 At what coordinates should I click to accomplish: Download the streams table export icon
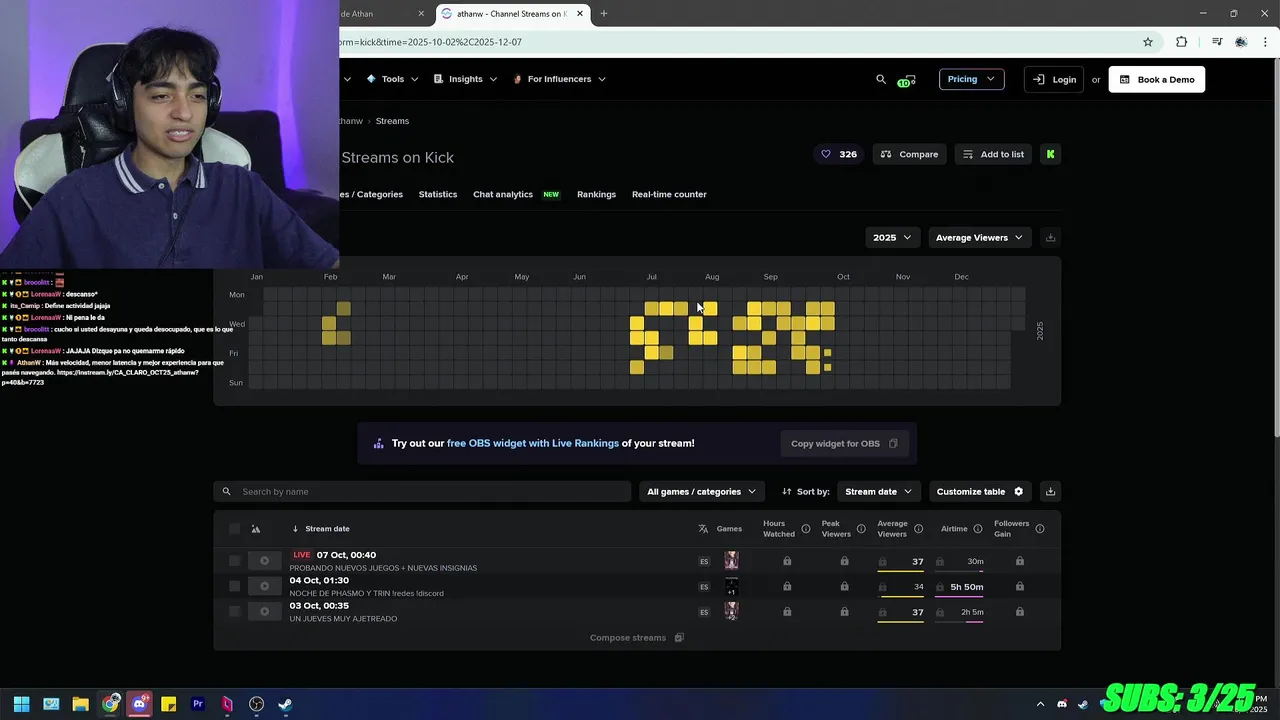tap(1050, 491)
